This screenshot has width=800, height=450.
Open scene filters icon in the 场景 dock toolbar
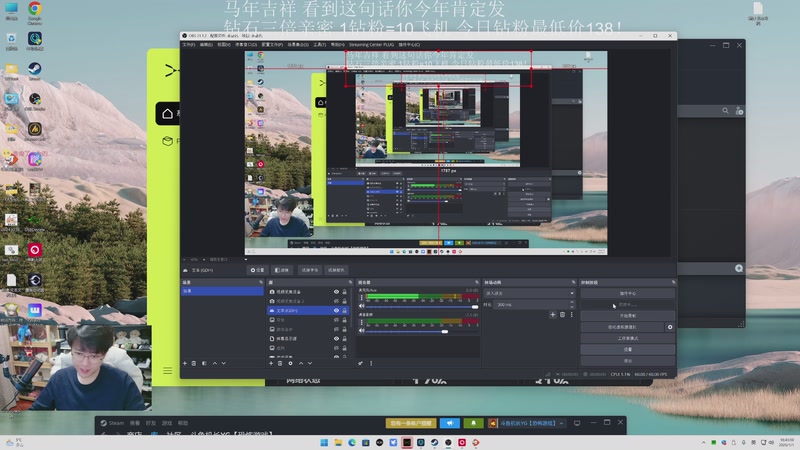204,363
